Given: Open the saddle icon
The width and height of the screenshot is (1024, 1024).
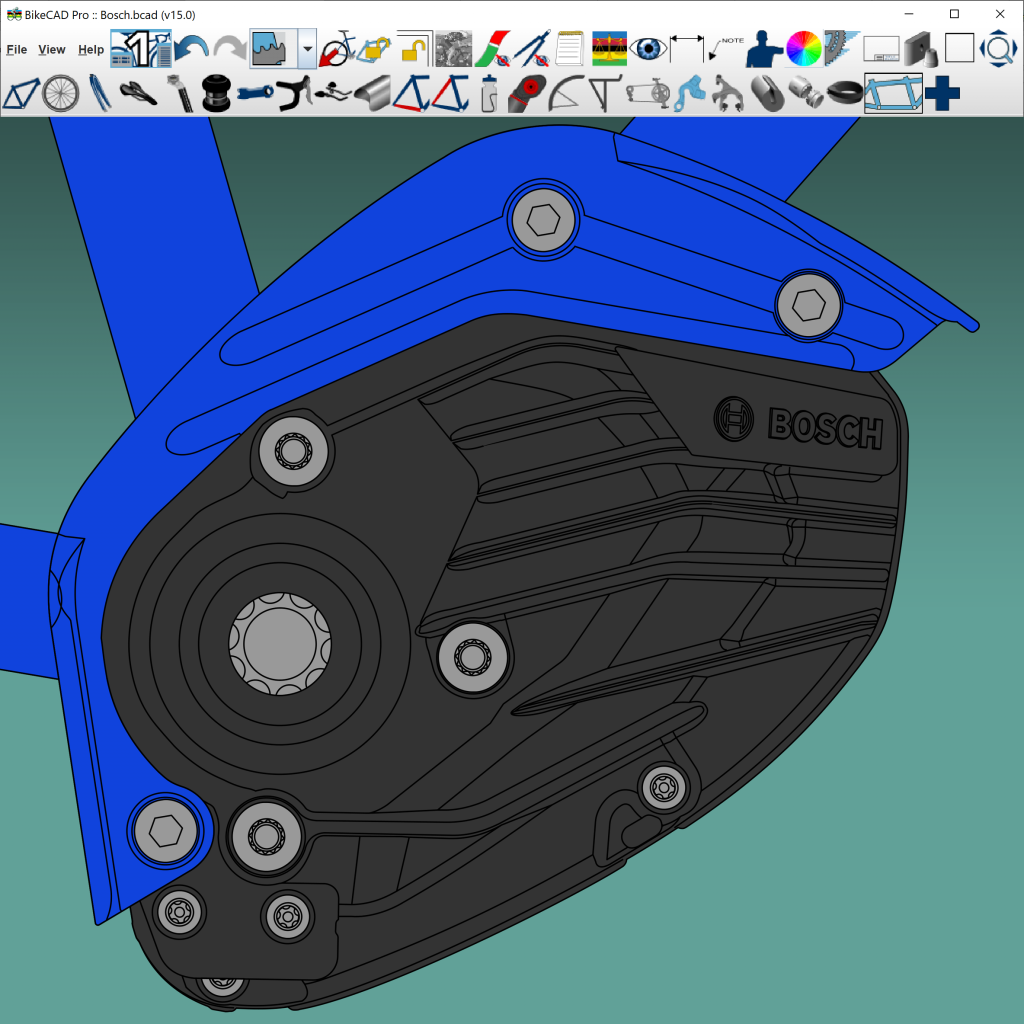Looking at the screenshot, I should (138, 94).
